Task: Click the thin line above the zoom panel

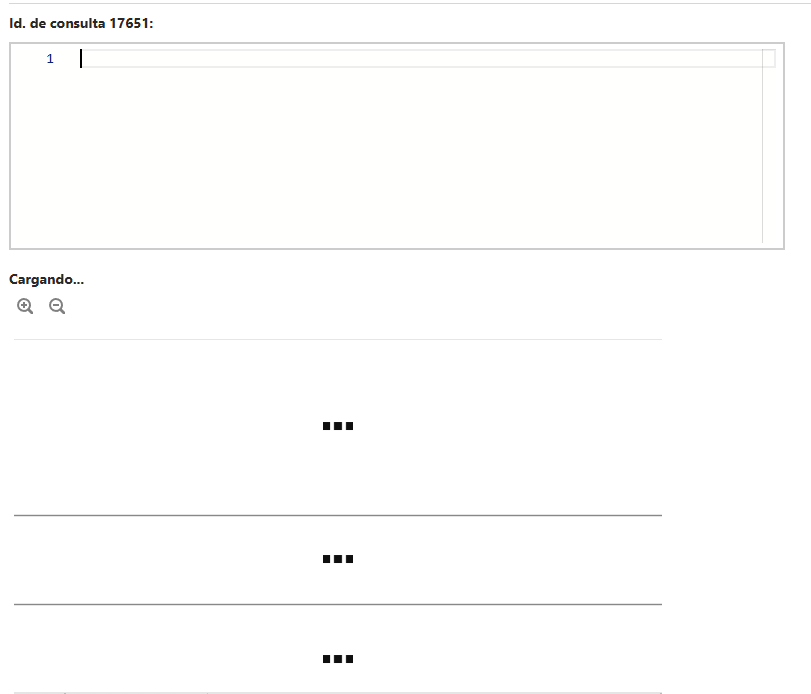Action: (338, 340)
